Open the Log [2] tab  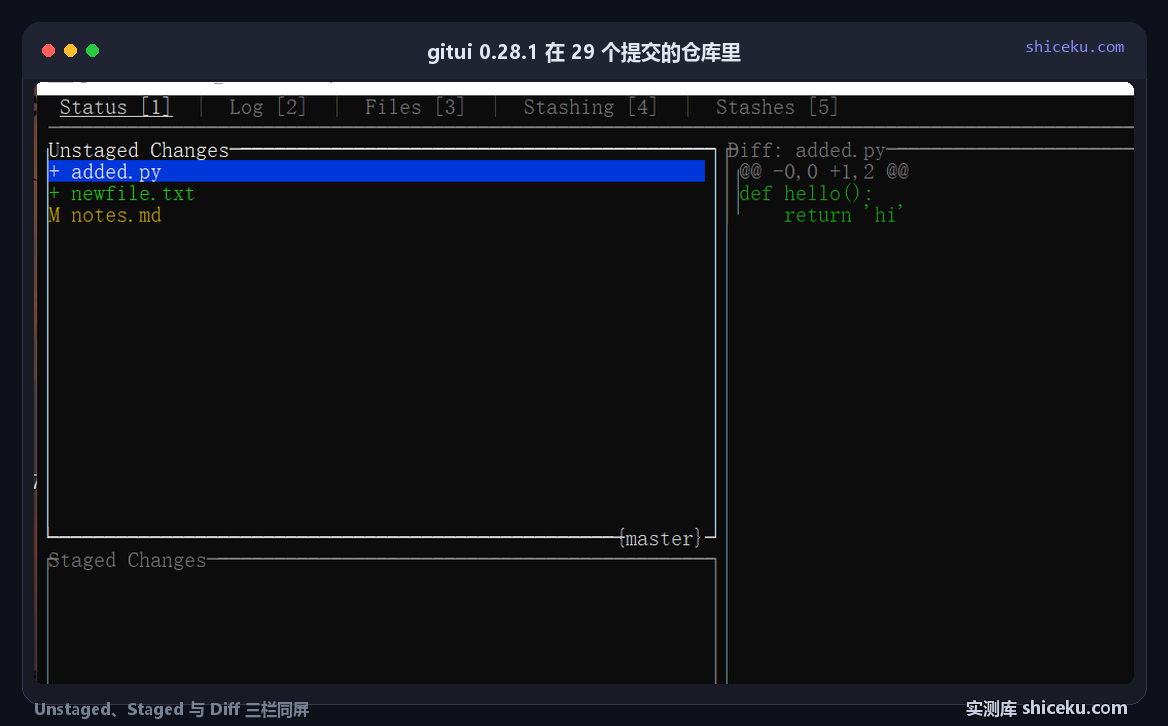point(267,107)
